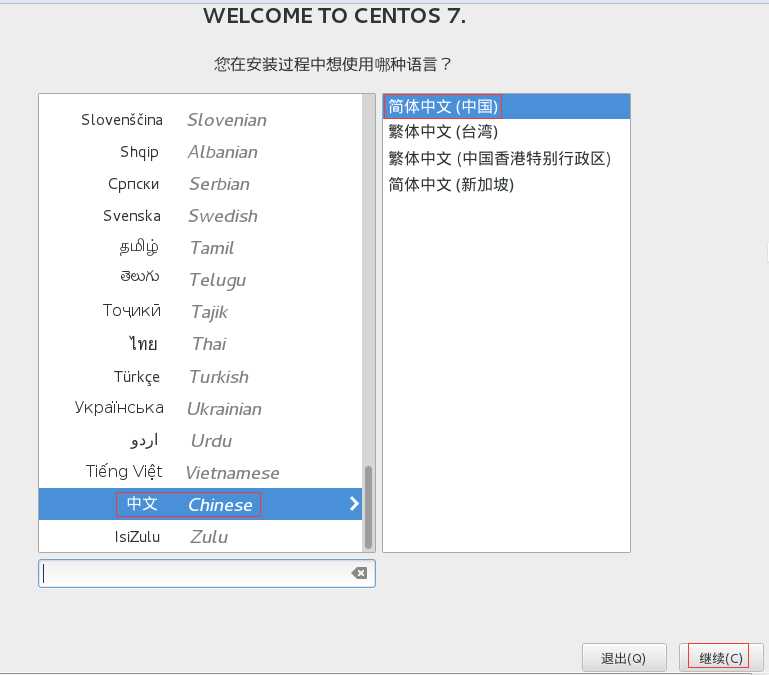Select Tamil language row
The width and height of the screenshot is (769, 675).
pyautogui.click(x=200, y=247)
